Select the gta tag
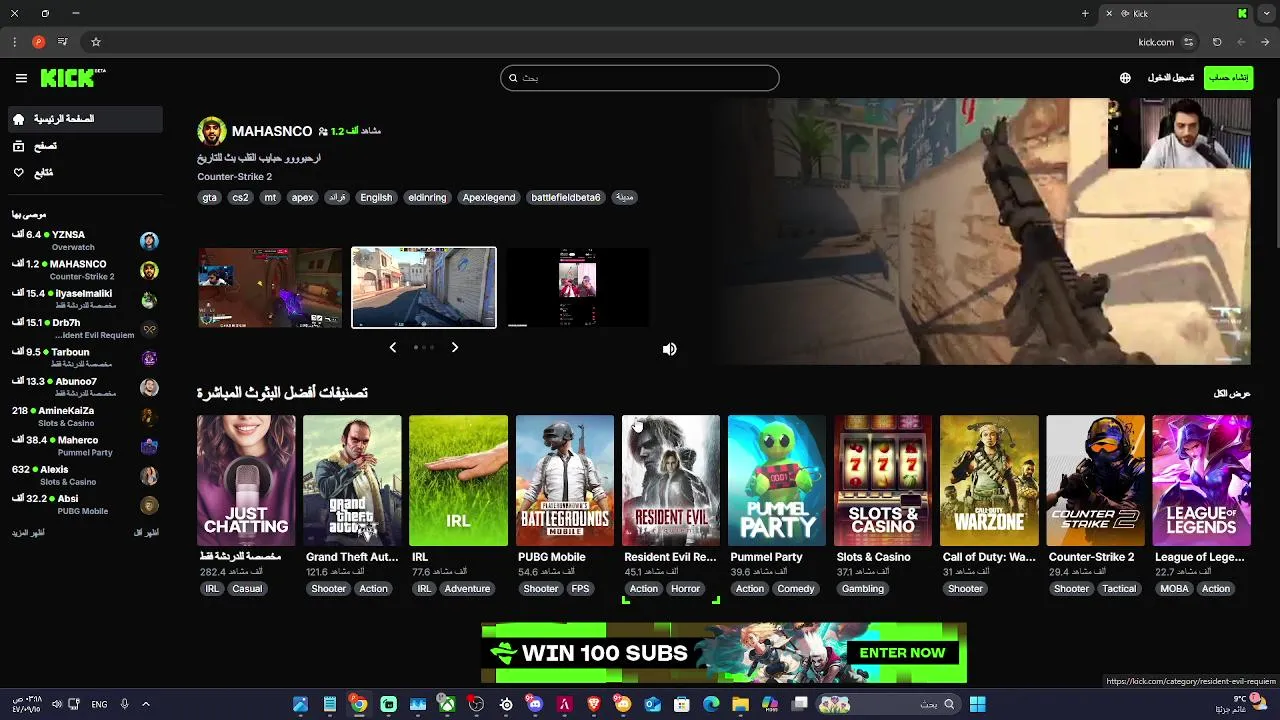 (x=209, y=197)
